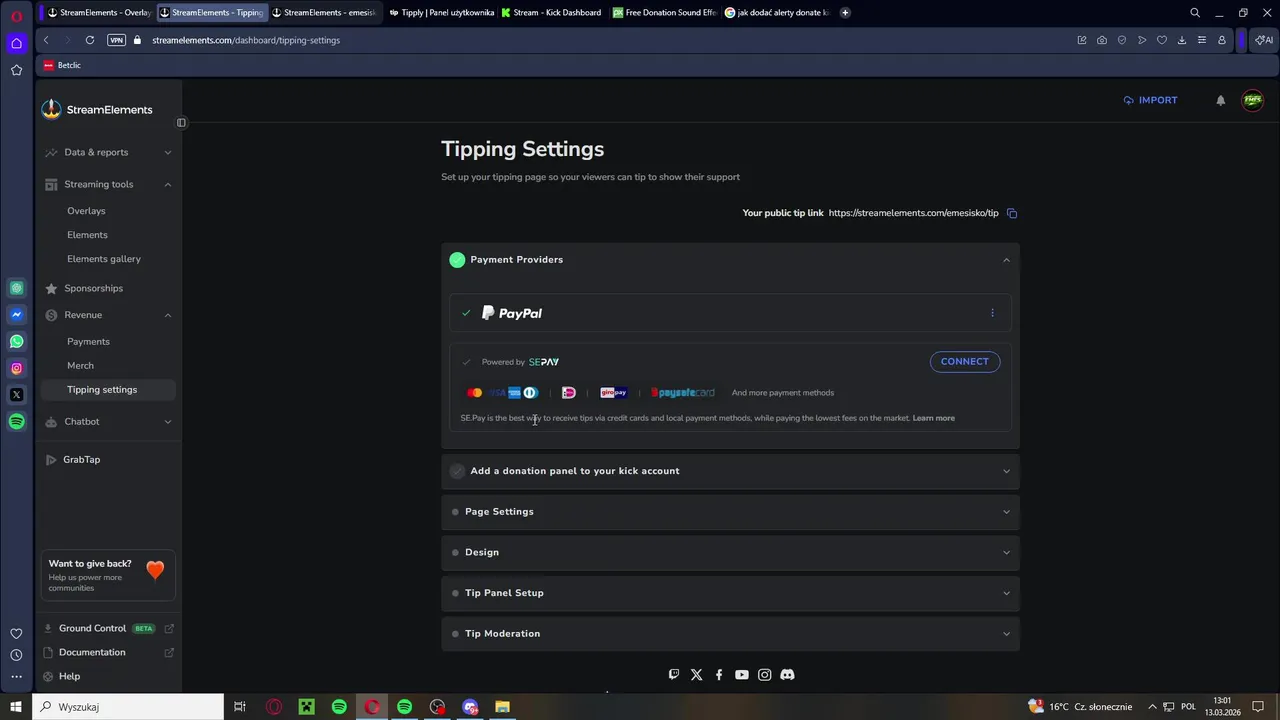Open Spotify in the Opera sidebar
1280x720 pixels.
tap(16, 421)
